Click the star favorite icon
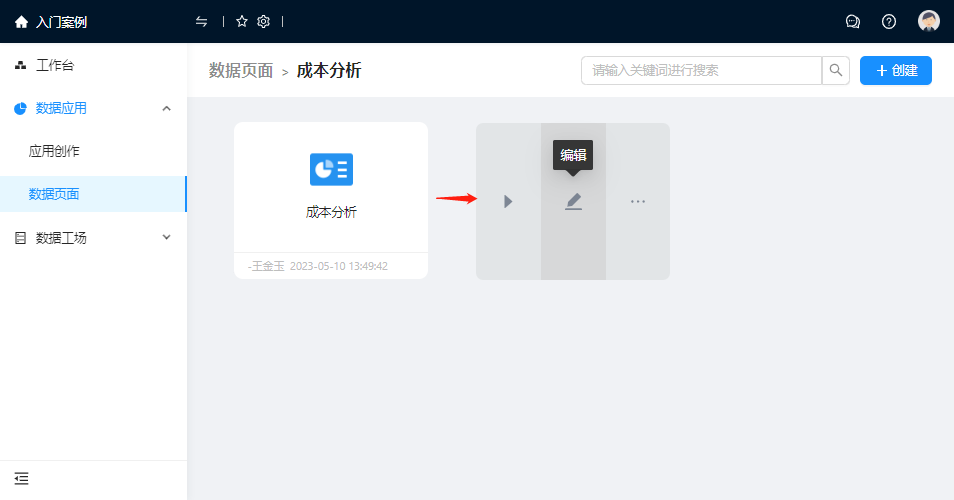Image resolution: width=954 pixels, height=500 pixels. pyautogui.click(x=242, y=21)
